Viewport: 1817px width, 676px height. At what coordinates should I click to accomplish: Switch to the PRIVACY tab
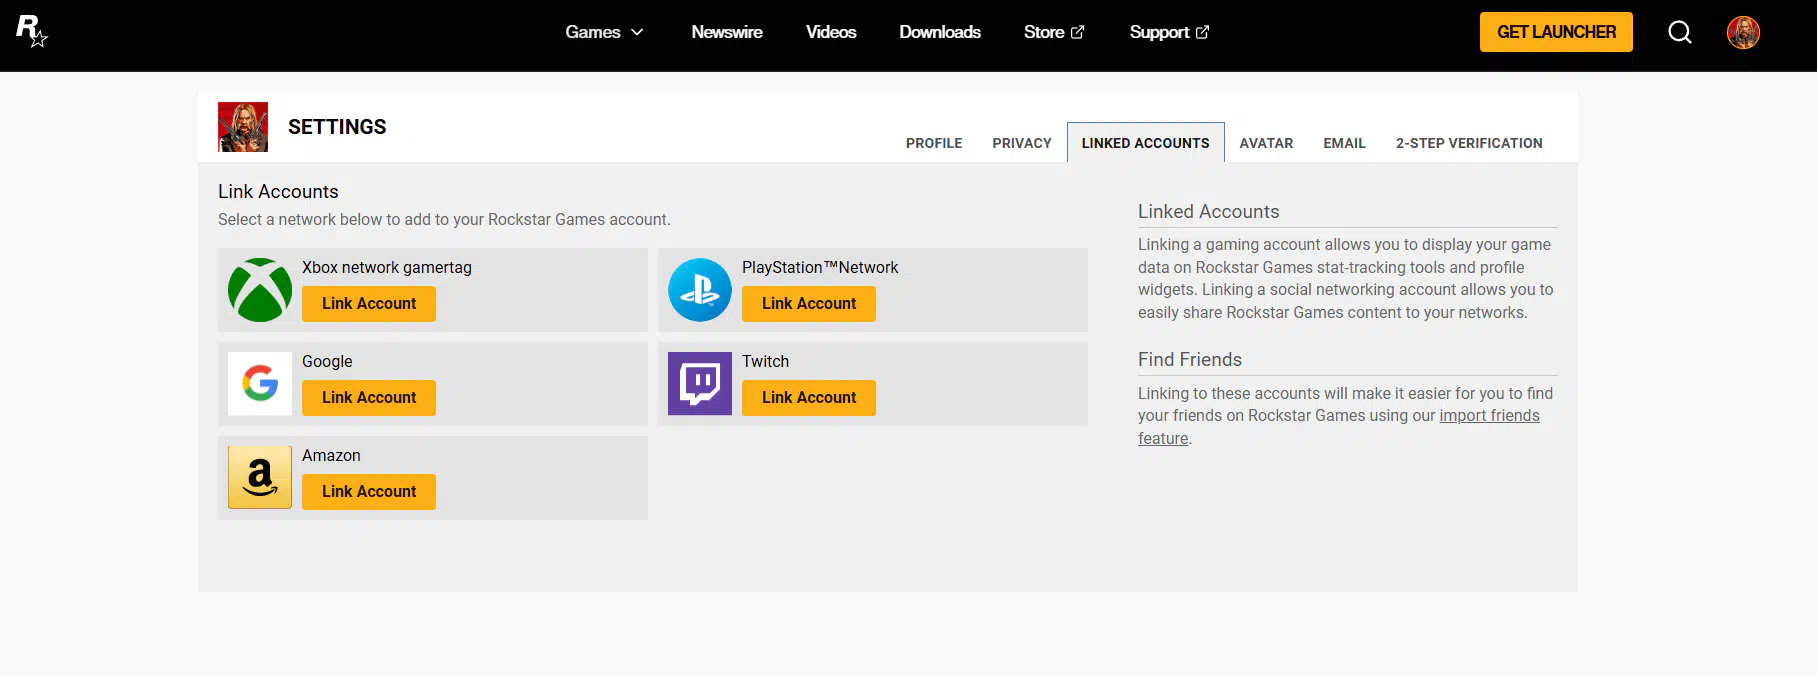click(x=1022, y=143)
